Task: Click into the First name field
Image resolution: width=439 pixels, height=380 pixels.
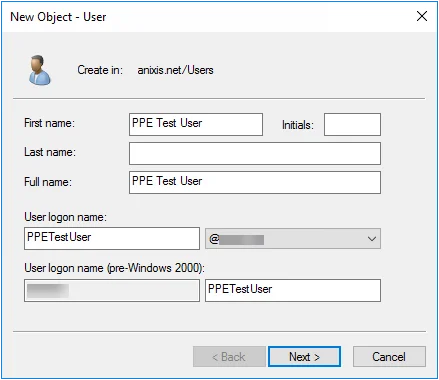Action: click(x=196, y=124)
